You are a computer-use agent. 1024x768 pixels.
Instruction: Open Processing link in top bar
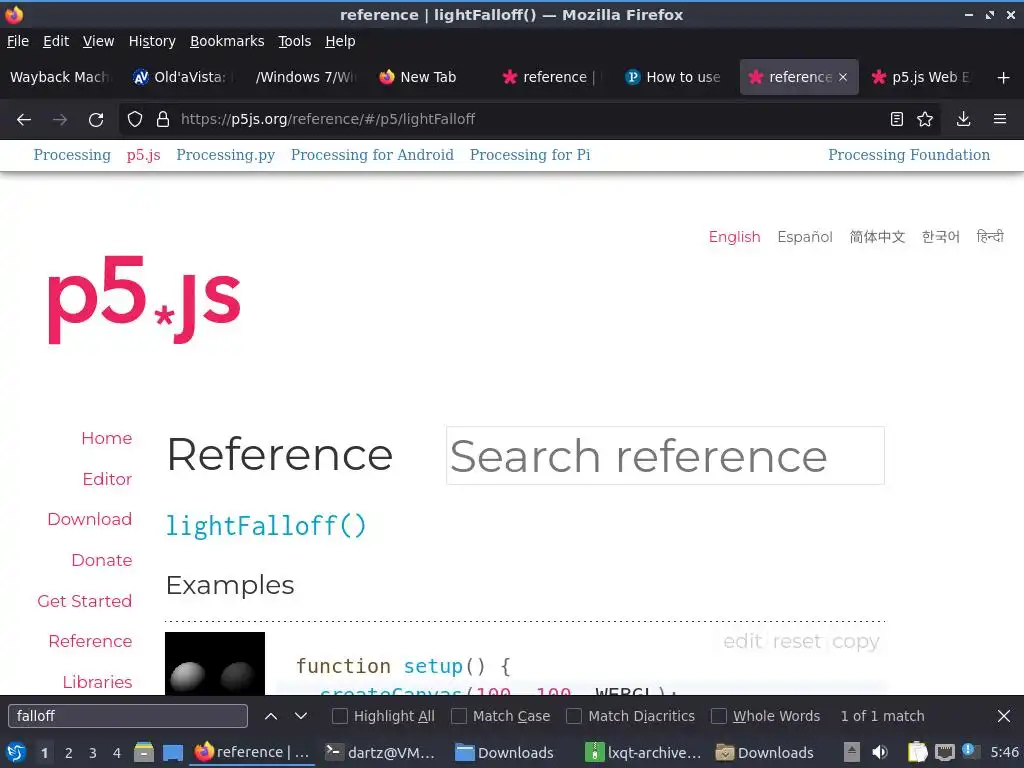[72, 155]
